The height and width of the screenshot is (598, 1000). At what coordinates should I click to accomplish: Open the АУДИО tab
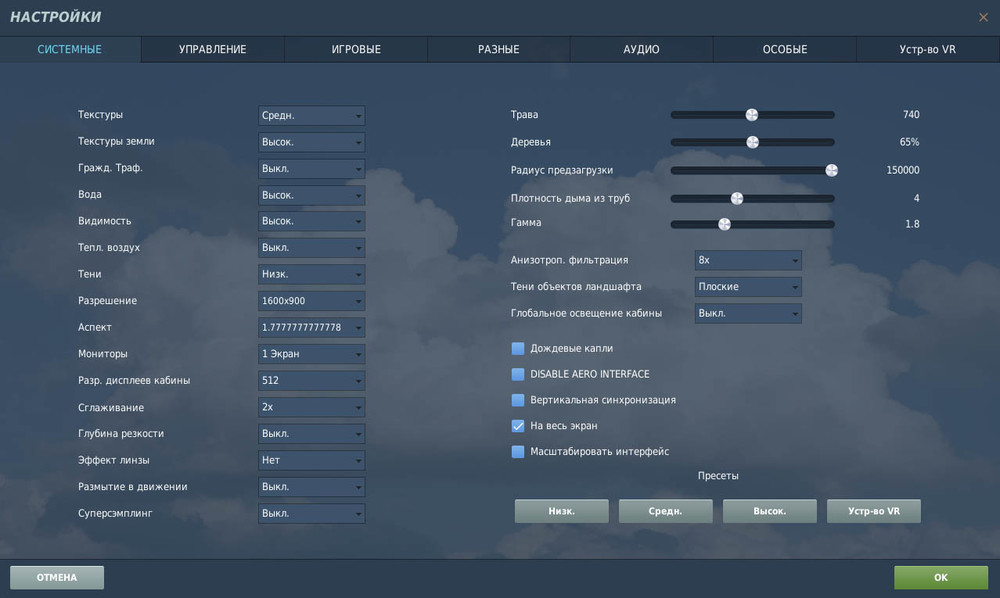point(641,49)
